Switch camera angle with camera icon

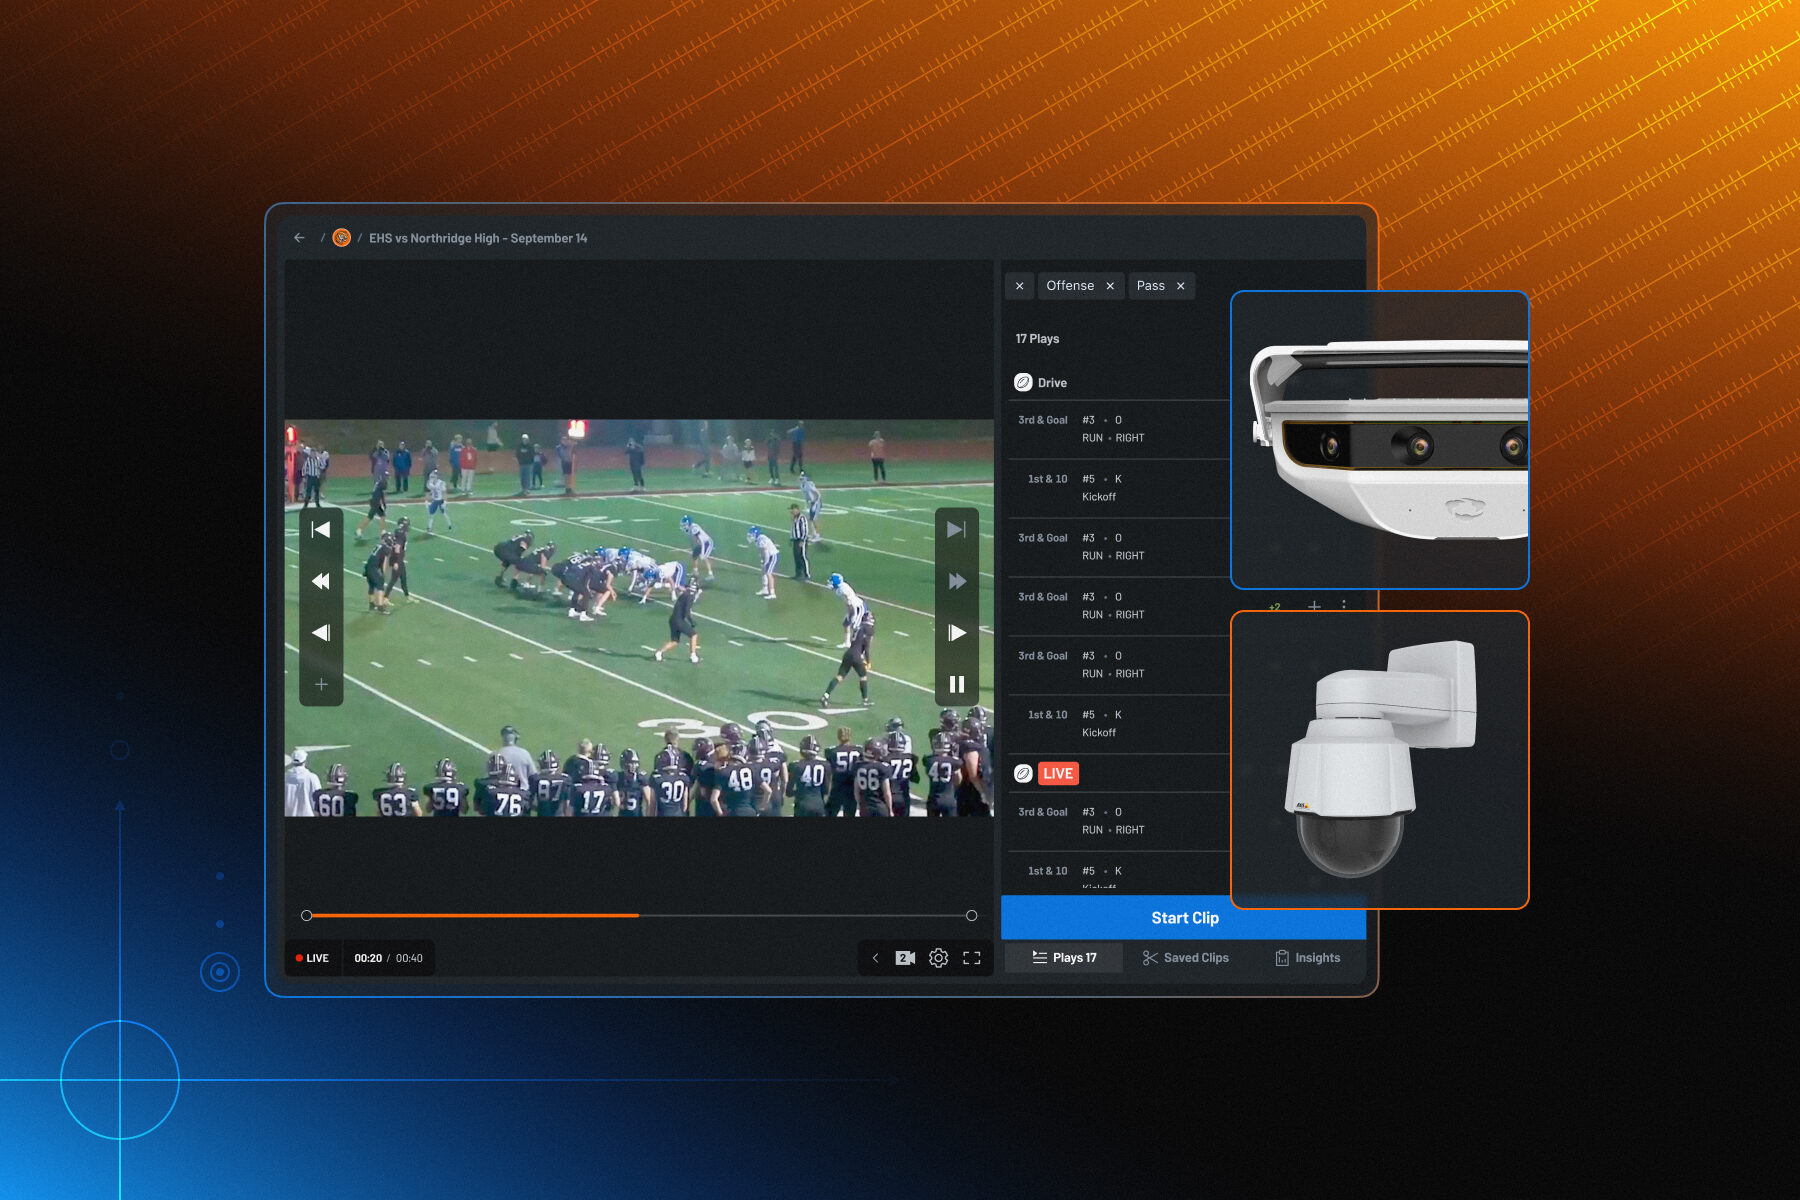click(905, 958)
